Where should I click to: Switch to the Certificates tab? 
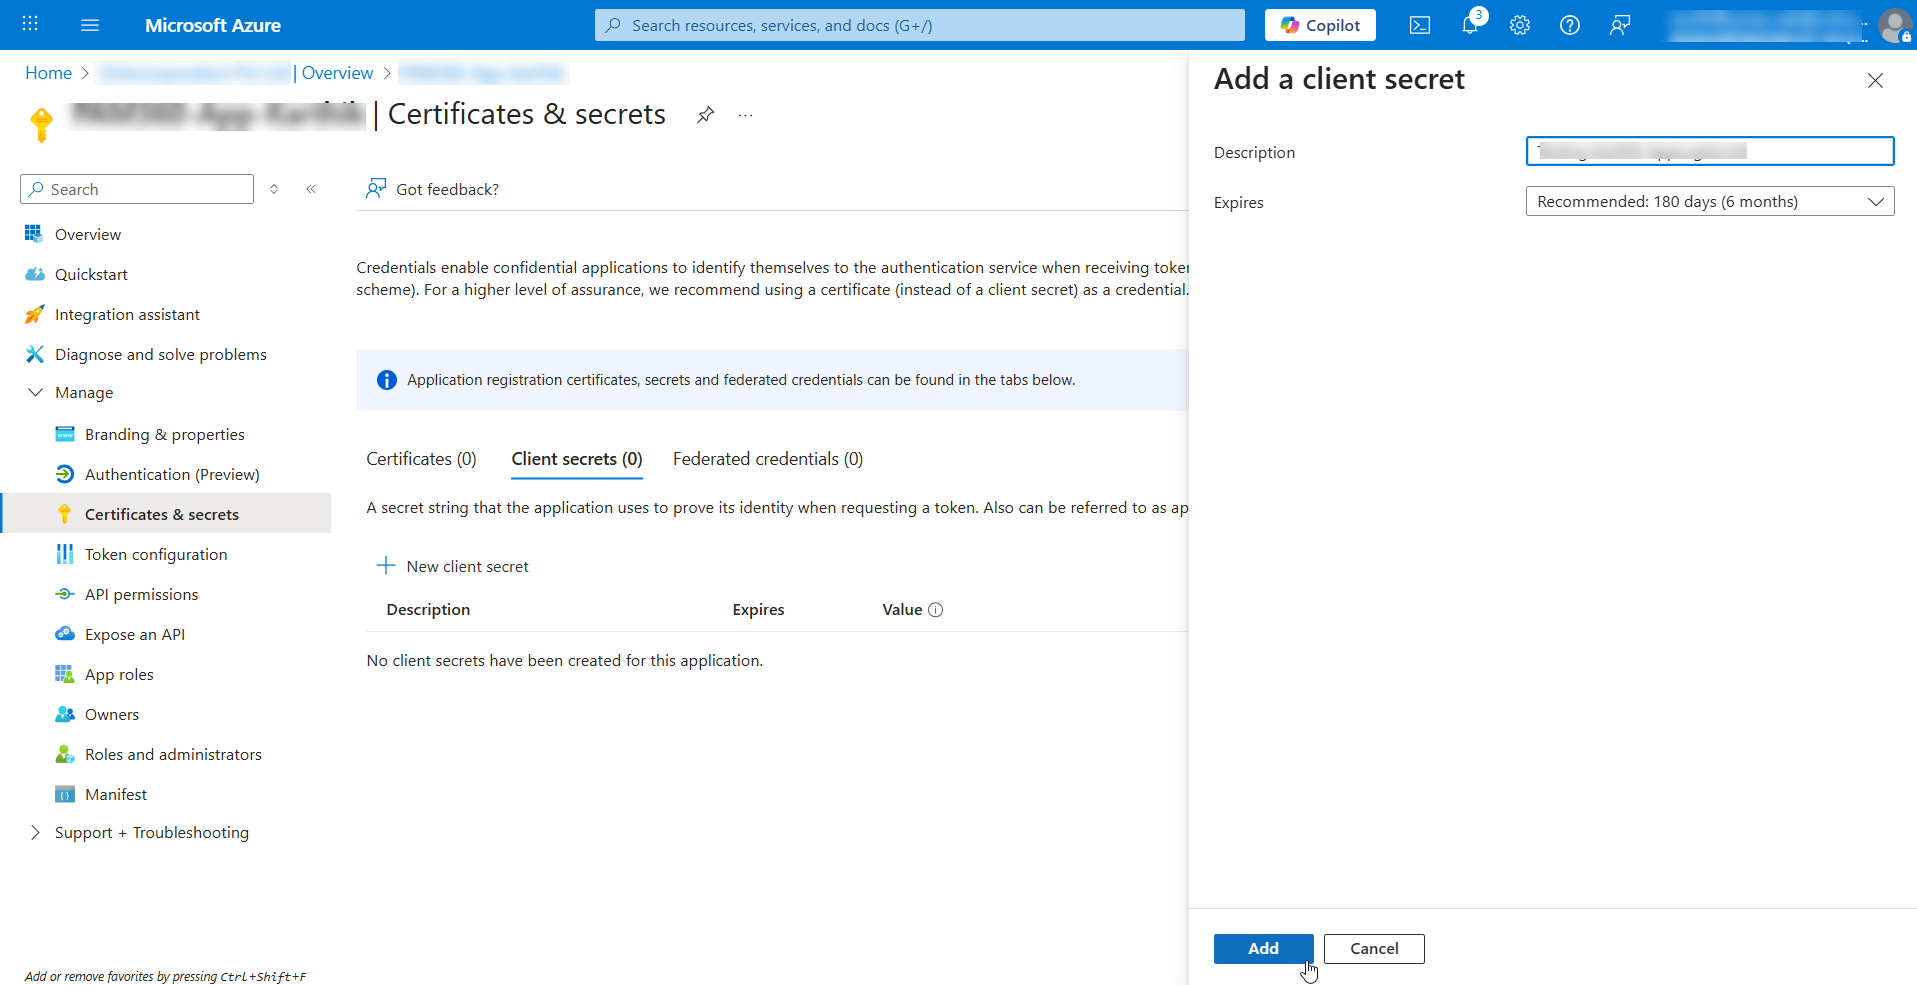pos(420,458)
